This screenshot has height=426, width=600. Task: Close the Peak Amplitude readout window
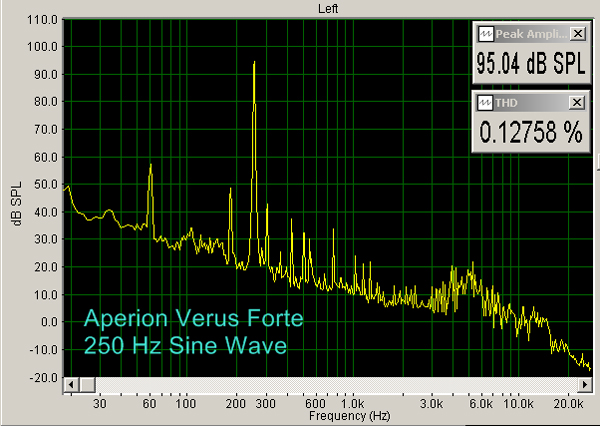point(577,34)
